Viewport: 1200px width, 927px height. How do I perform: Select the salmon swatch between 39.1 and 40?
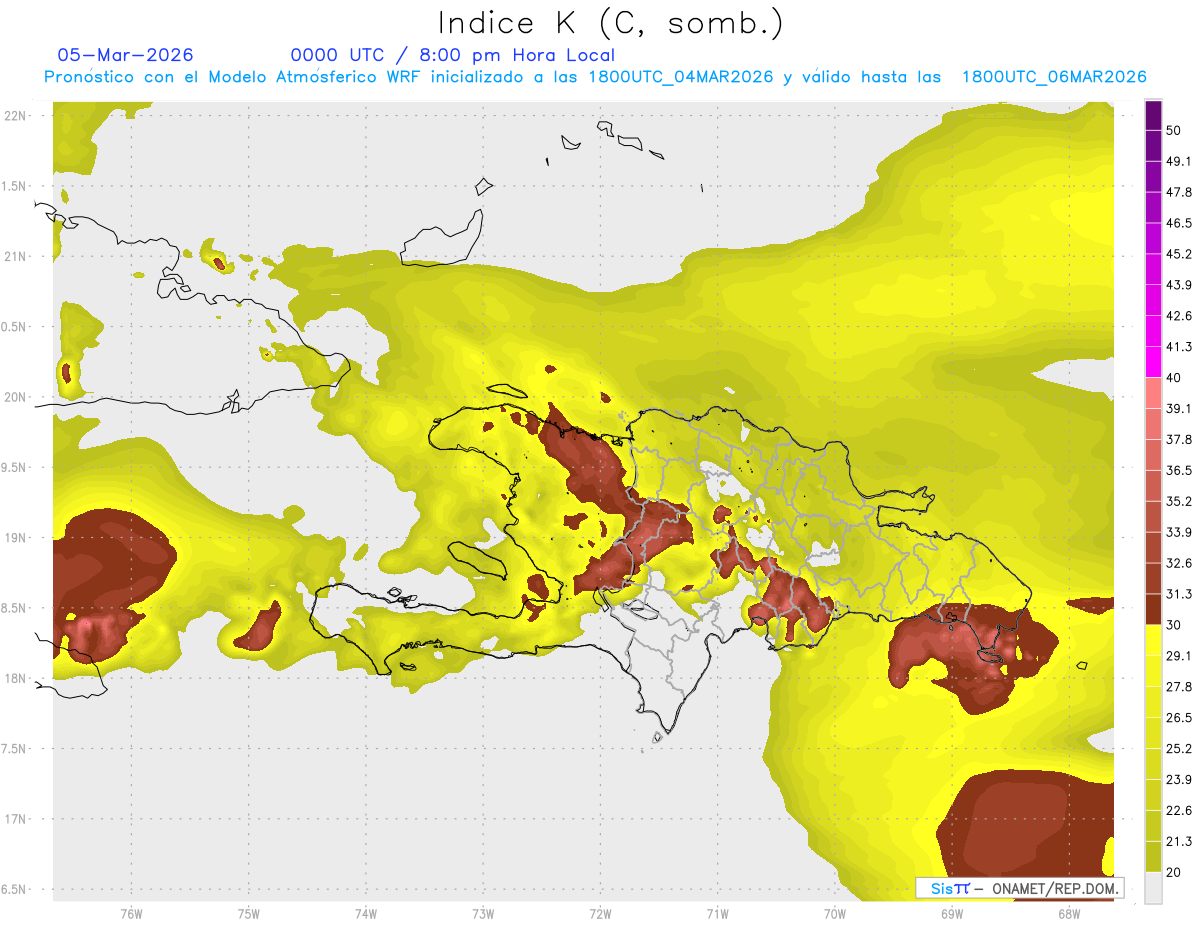1153,394
